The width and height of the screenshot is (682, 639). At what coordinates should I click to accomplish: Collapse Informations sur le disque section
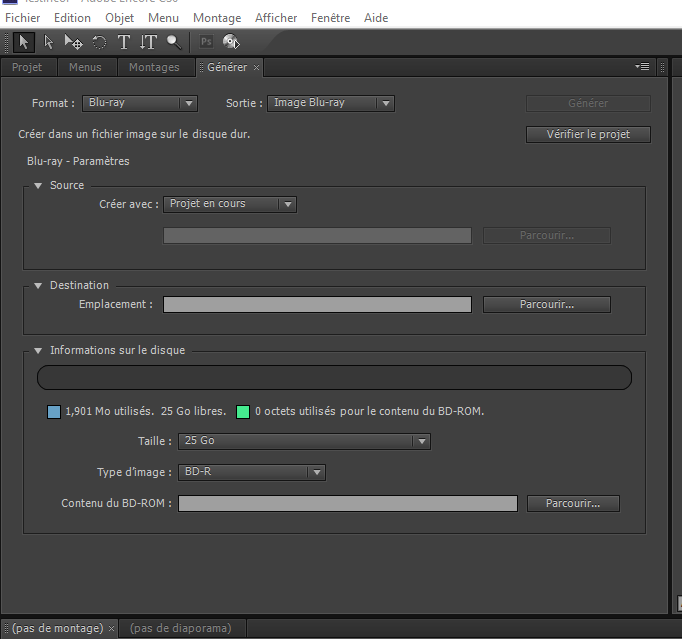coord(38,351)
